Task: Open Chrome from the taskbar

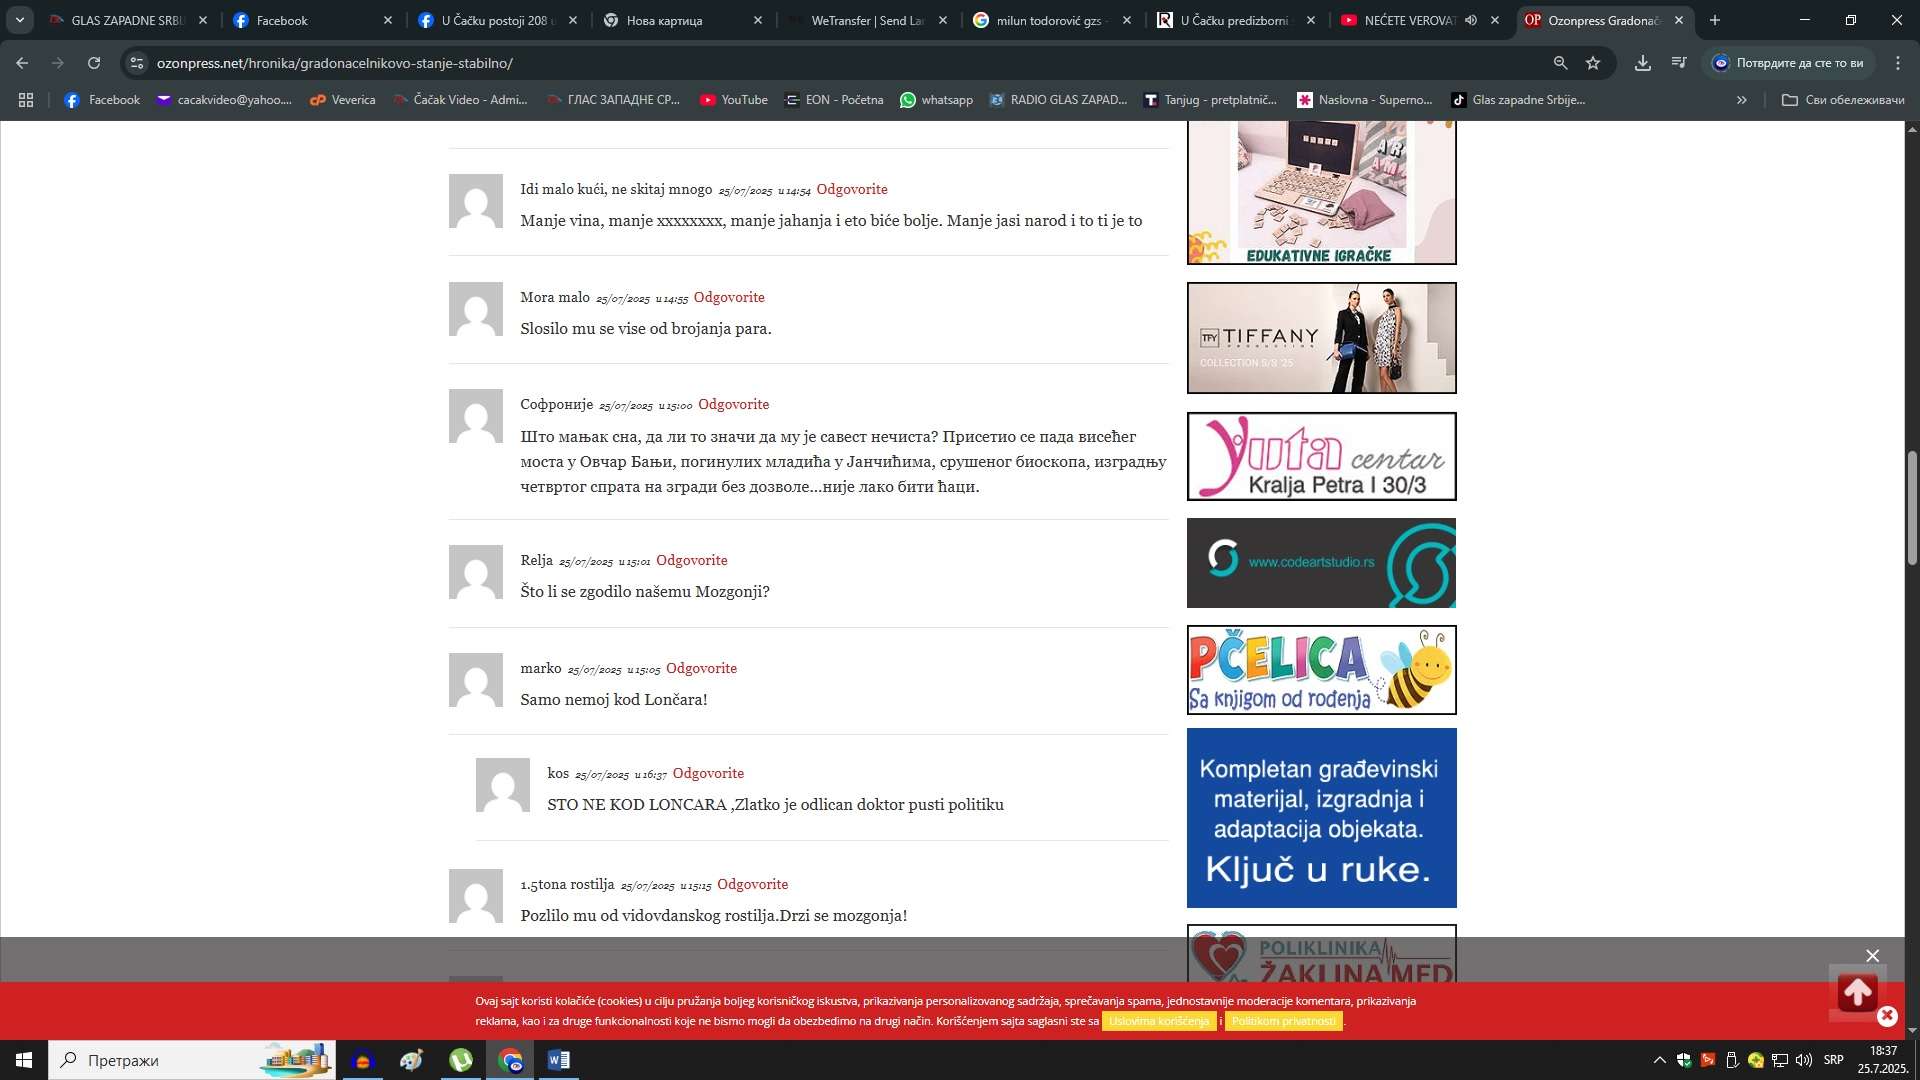Action: [511, 1060]
